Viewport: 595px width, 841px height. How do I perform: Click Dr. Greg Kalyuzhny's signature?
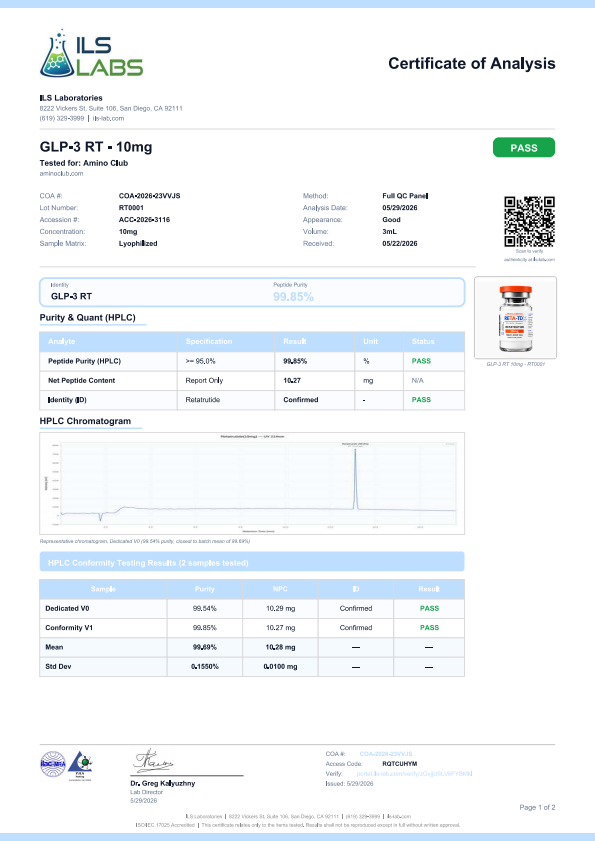153,761
